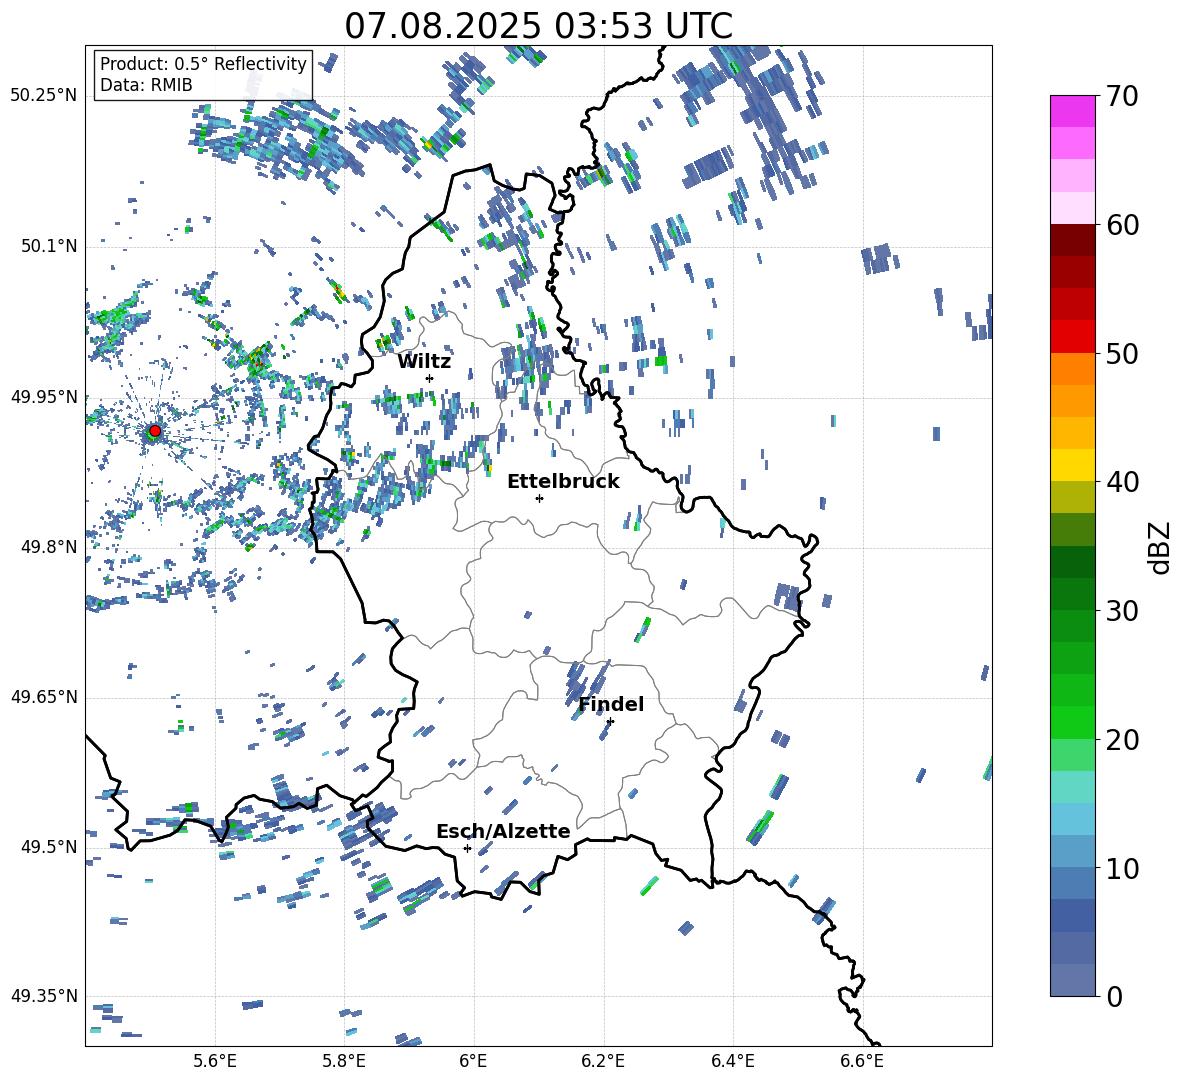Click the Data: RMIB text
The height and width of the screenshot is (1081, 1184).
146,85
